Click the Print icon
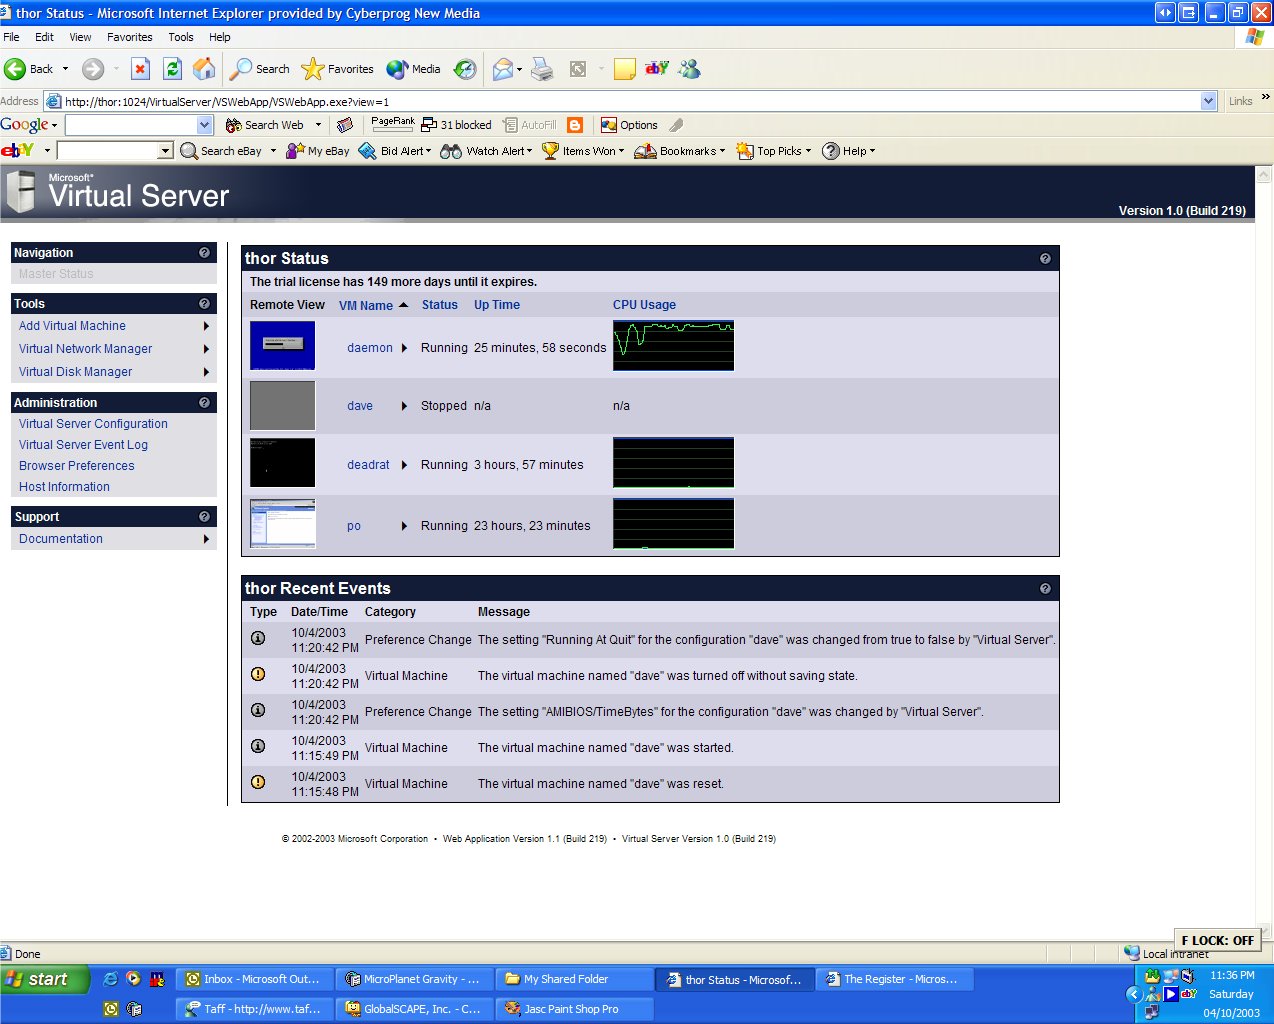This screenshot has width=1274, height=1024. tap(542, 69)
